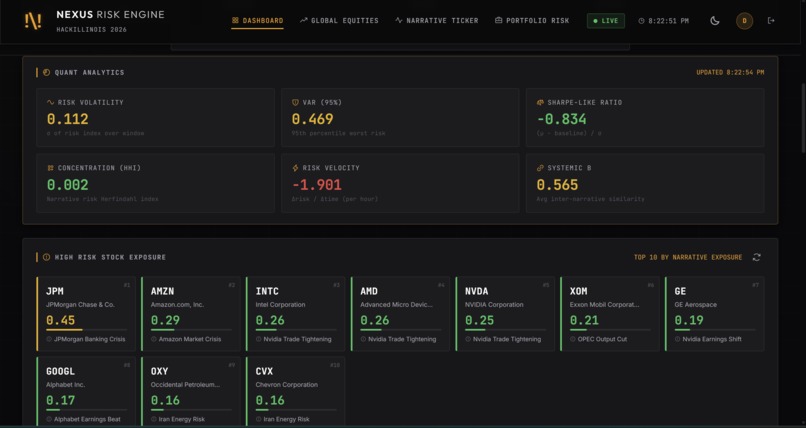This screenshot has height=428, width=806.
Task: Click the Sharpe-like value -0.834
Action: (561, 119)
